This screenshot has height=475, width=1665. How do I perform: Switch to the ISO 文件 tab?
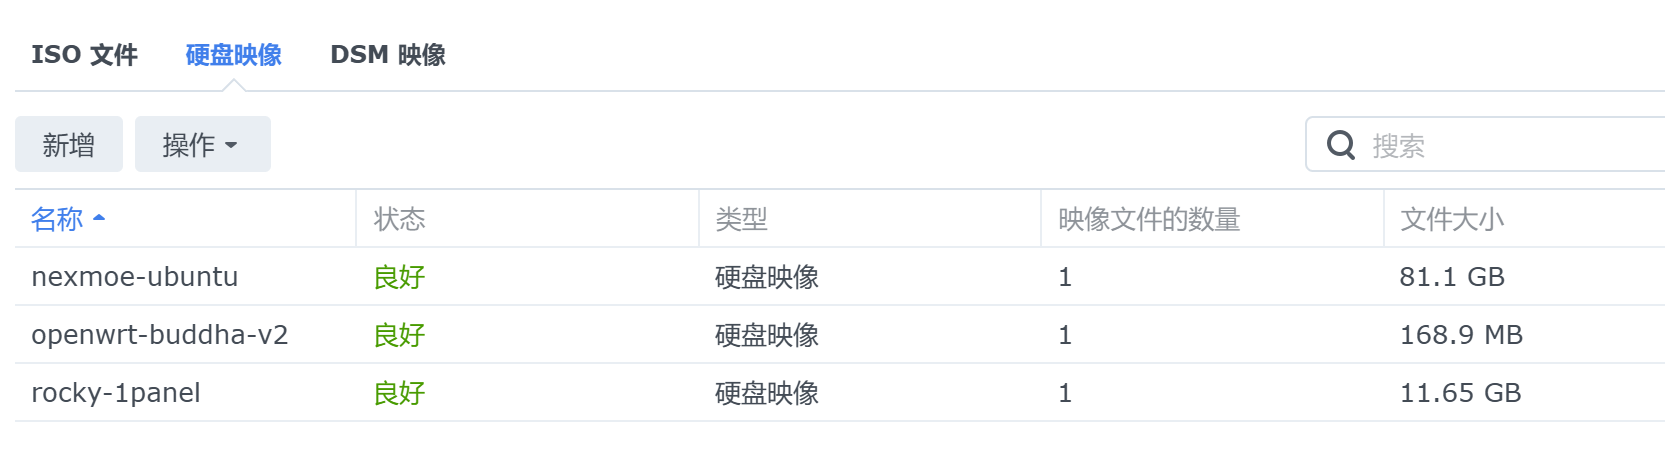[85, 55]
